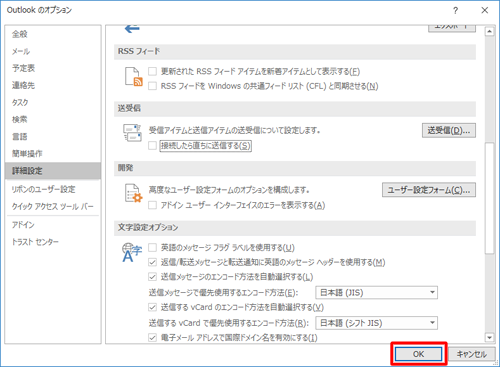This screenshot has height=367, width=500.
Task: Click the RSS feed document icon
Action: (133, 77)
